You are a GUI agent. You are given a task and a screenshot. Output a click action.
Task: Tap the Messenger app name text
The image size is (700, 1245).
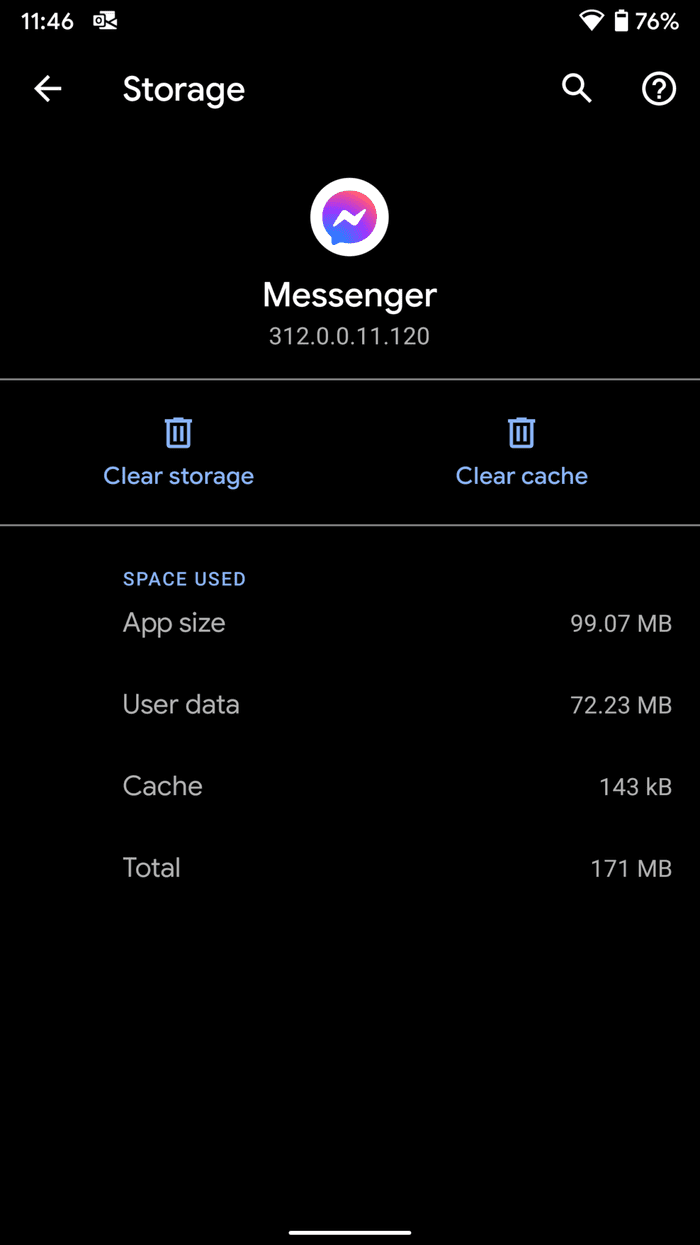(x=350, y=295)
